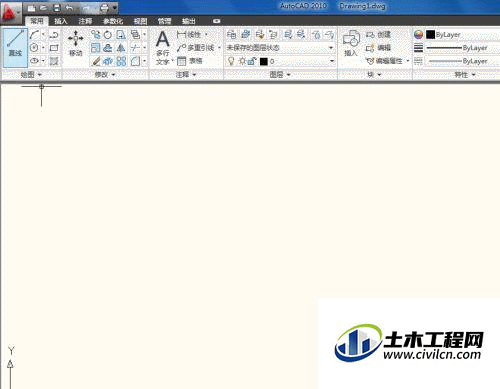500x389 pixels.
Task: Switch to the Output (输出) ribbon tab
Action: [189, 21]
